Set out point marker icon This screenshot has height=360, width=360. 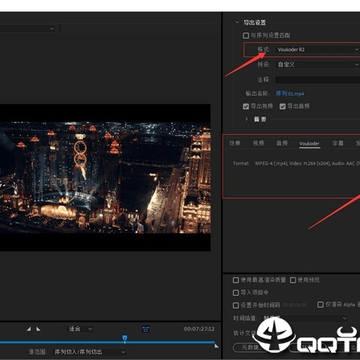tap(38, 329)
